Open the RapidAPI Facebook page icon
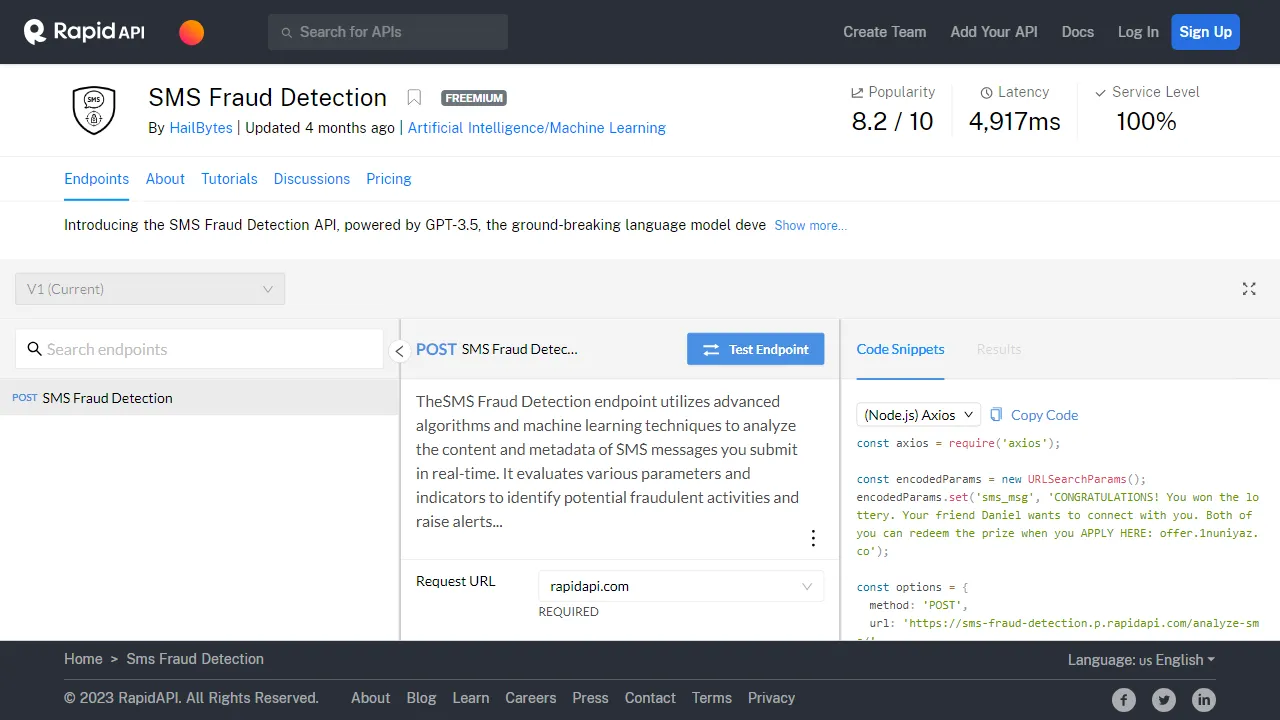The height and width of the screenshot is (720, 1280). 1124,700
